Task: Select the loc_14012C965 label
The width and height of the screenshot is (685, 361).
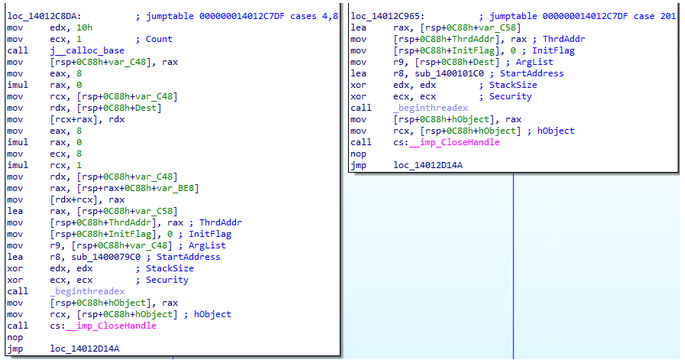Action: coord(387,16)
